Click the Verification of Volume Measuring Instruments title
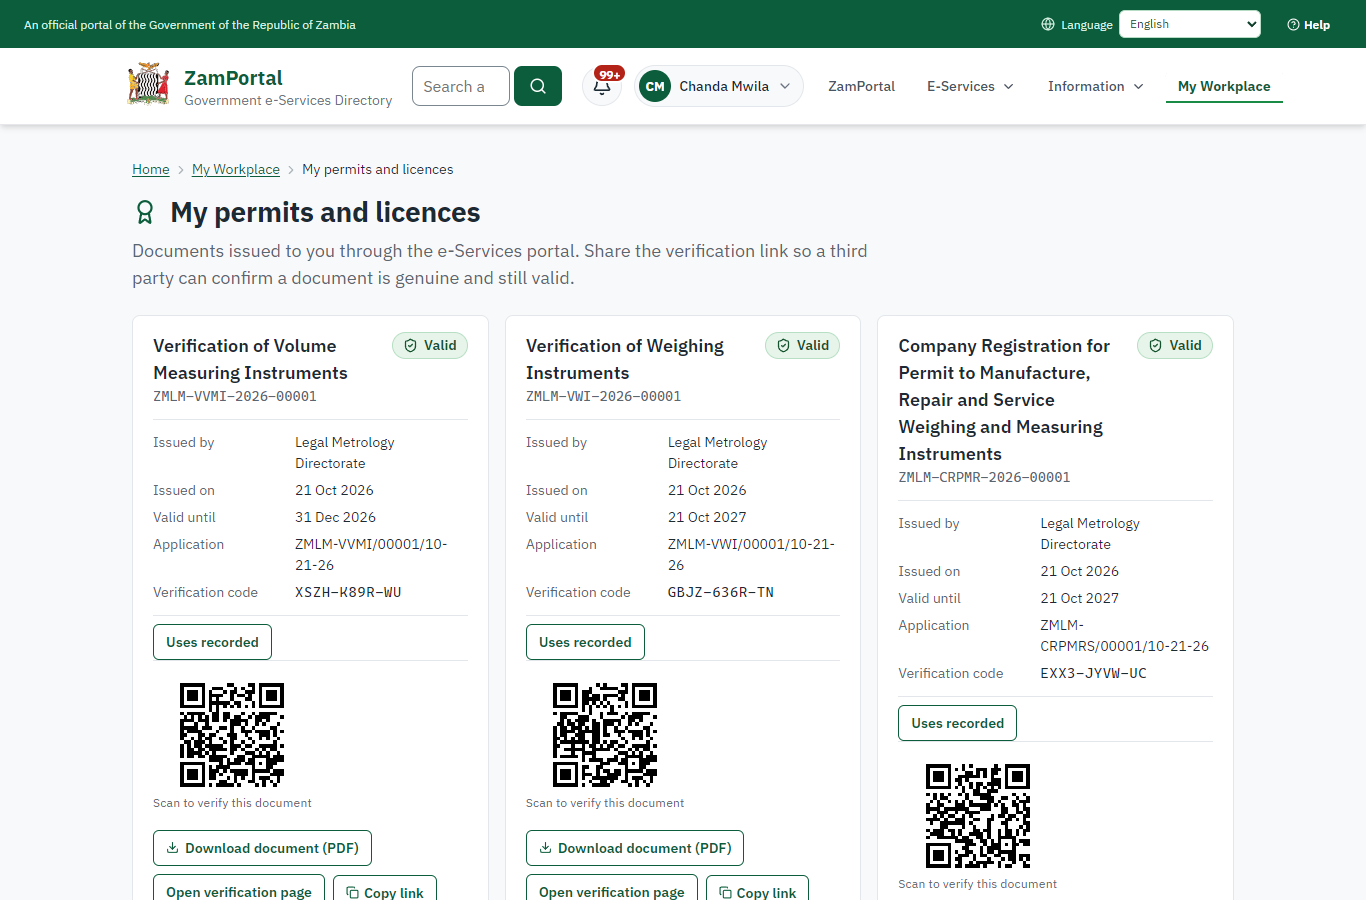This screenshot has width=1366, height=900. point(250,359)
